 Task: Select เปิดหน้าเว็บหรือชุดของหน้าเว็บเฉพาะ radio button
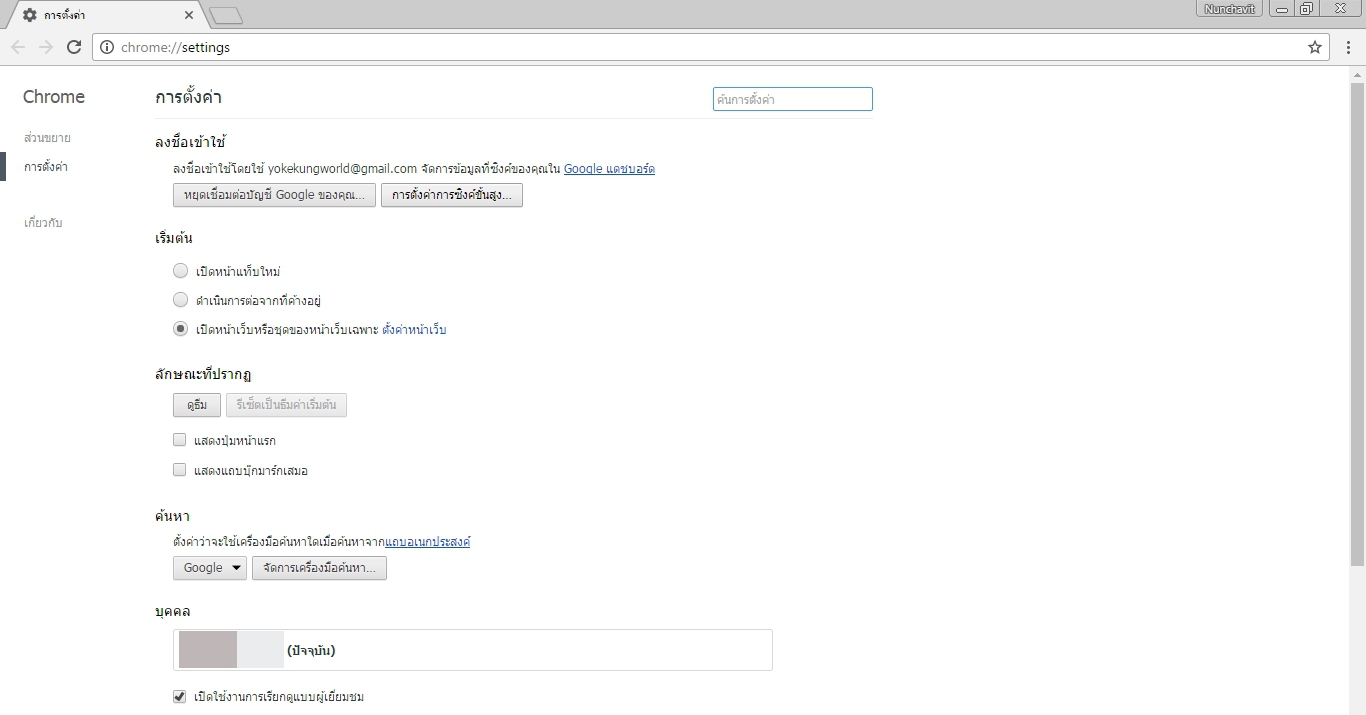click(x=180, y=329)
